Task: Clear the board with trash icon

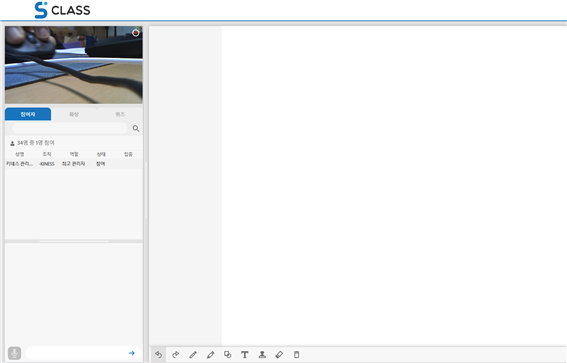Action: (297, 354)
